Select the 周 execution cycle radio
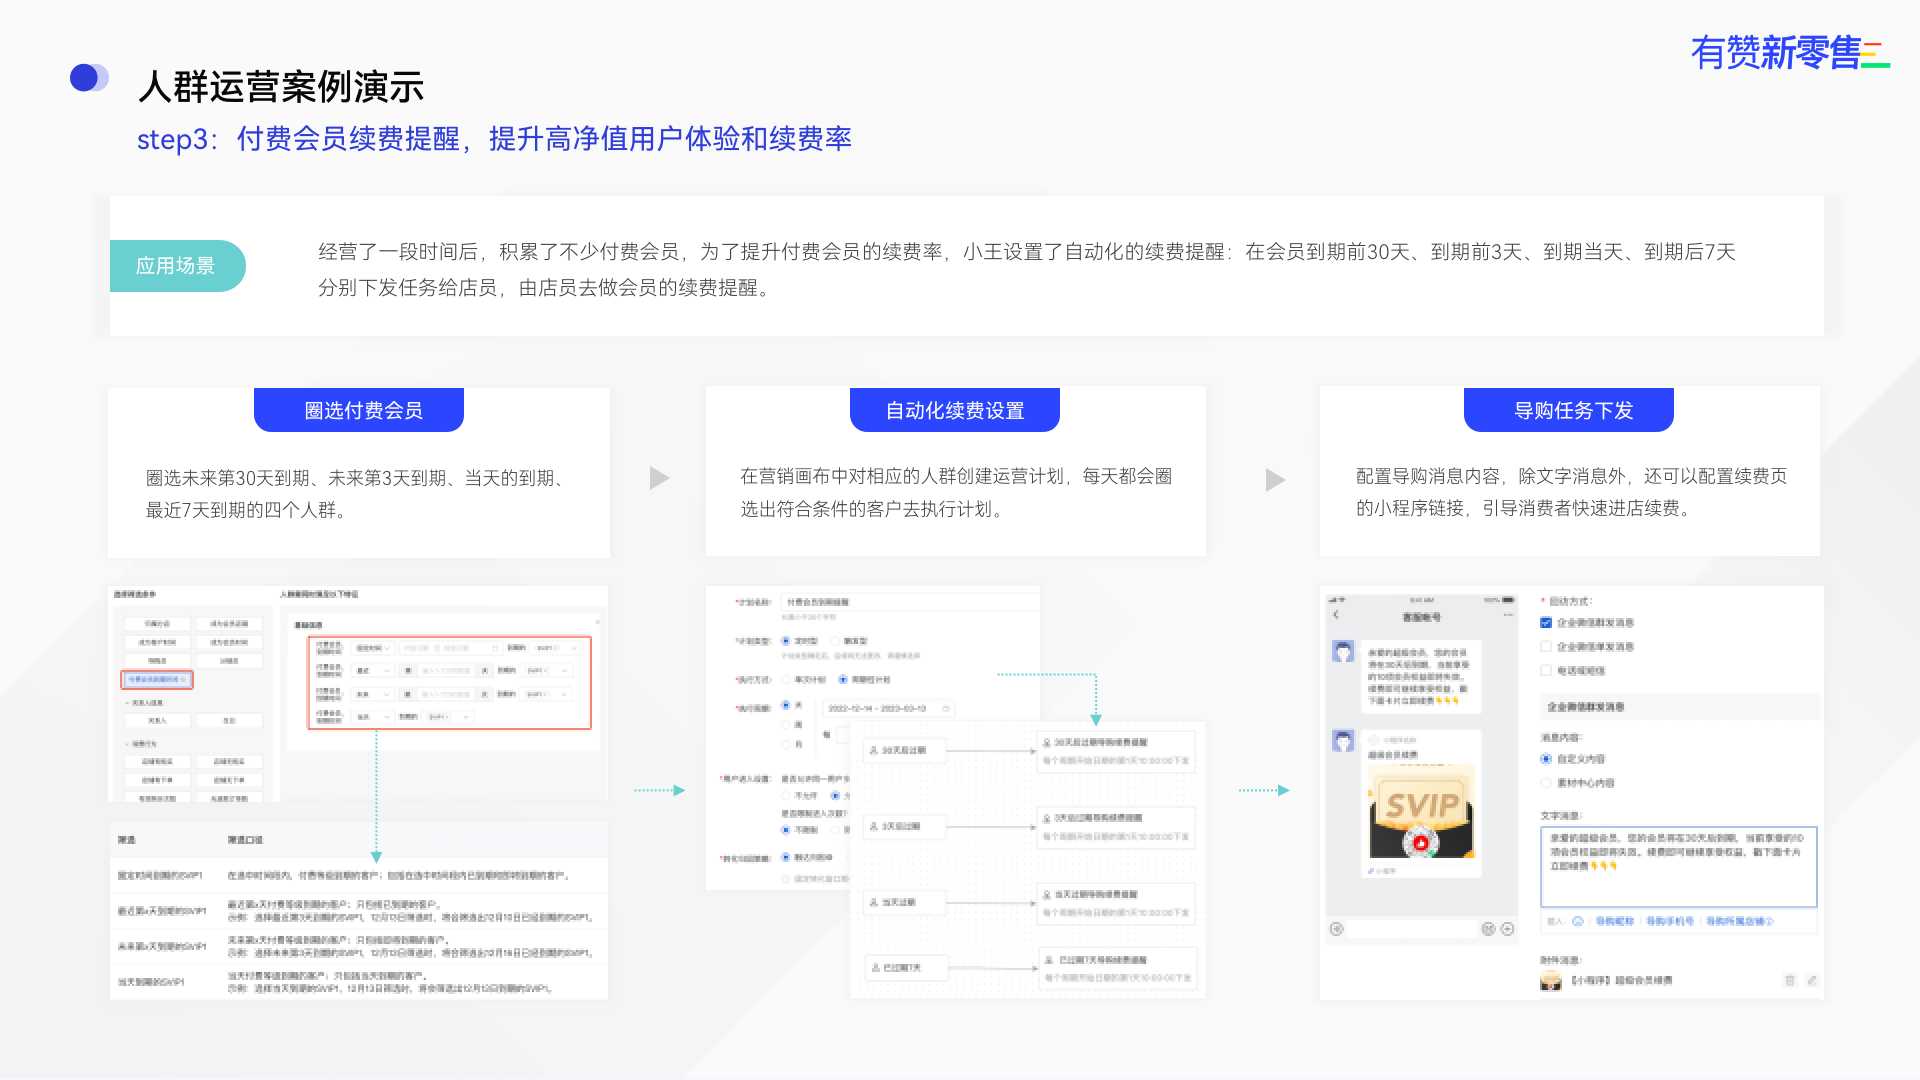Image resolution: width=1920 pixels, height=1080 pixels. [x=786, y=724]
